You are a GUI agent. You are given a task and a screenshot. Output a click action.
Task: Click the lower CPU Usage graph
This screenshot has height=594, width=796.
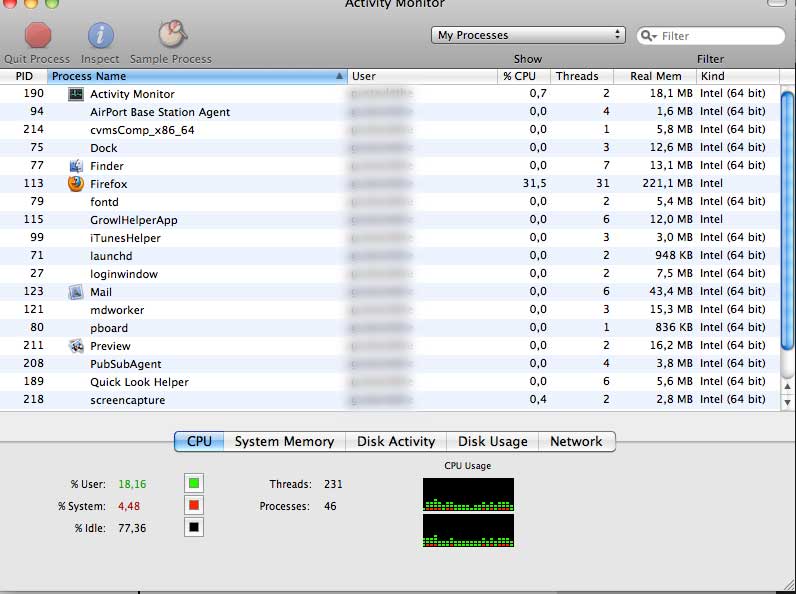point(468,531)
